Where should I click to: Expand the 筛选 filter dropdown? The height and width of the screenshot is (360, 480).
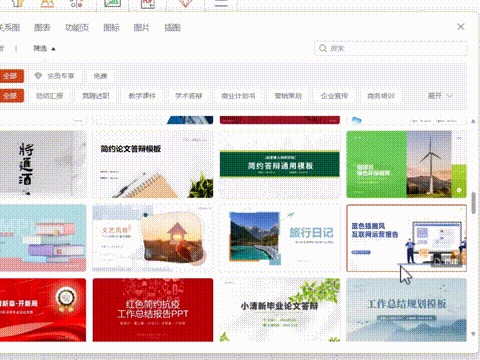coord(44,49)
